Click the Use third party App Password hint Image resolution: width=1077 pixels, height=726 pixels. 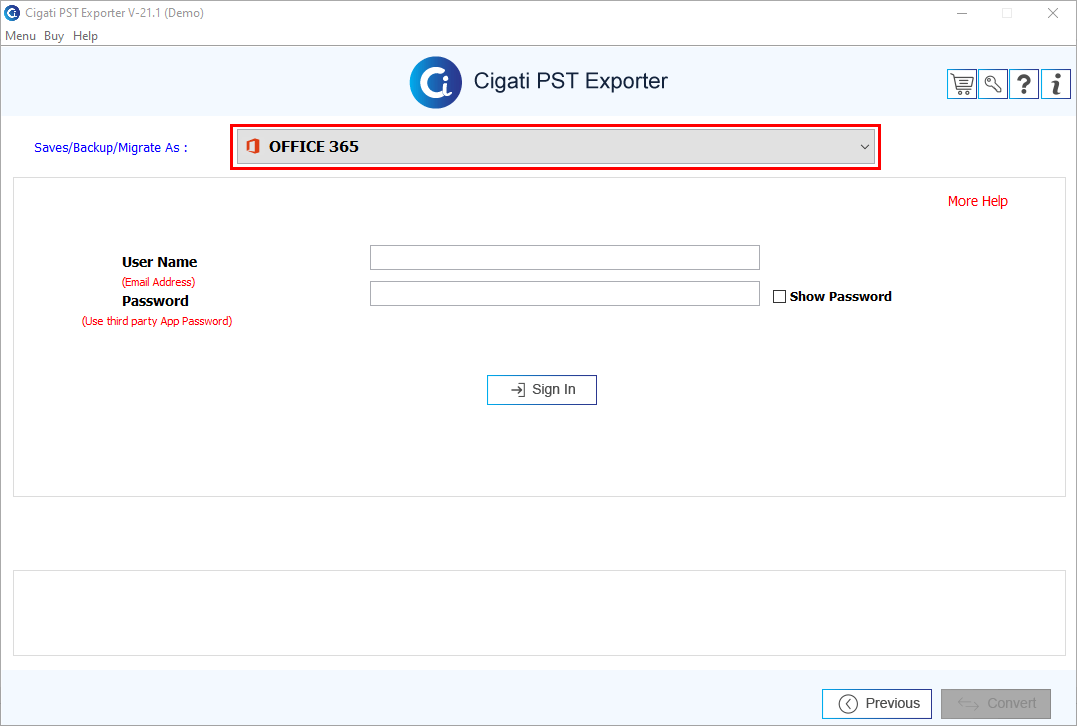point(157,321)
